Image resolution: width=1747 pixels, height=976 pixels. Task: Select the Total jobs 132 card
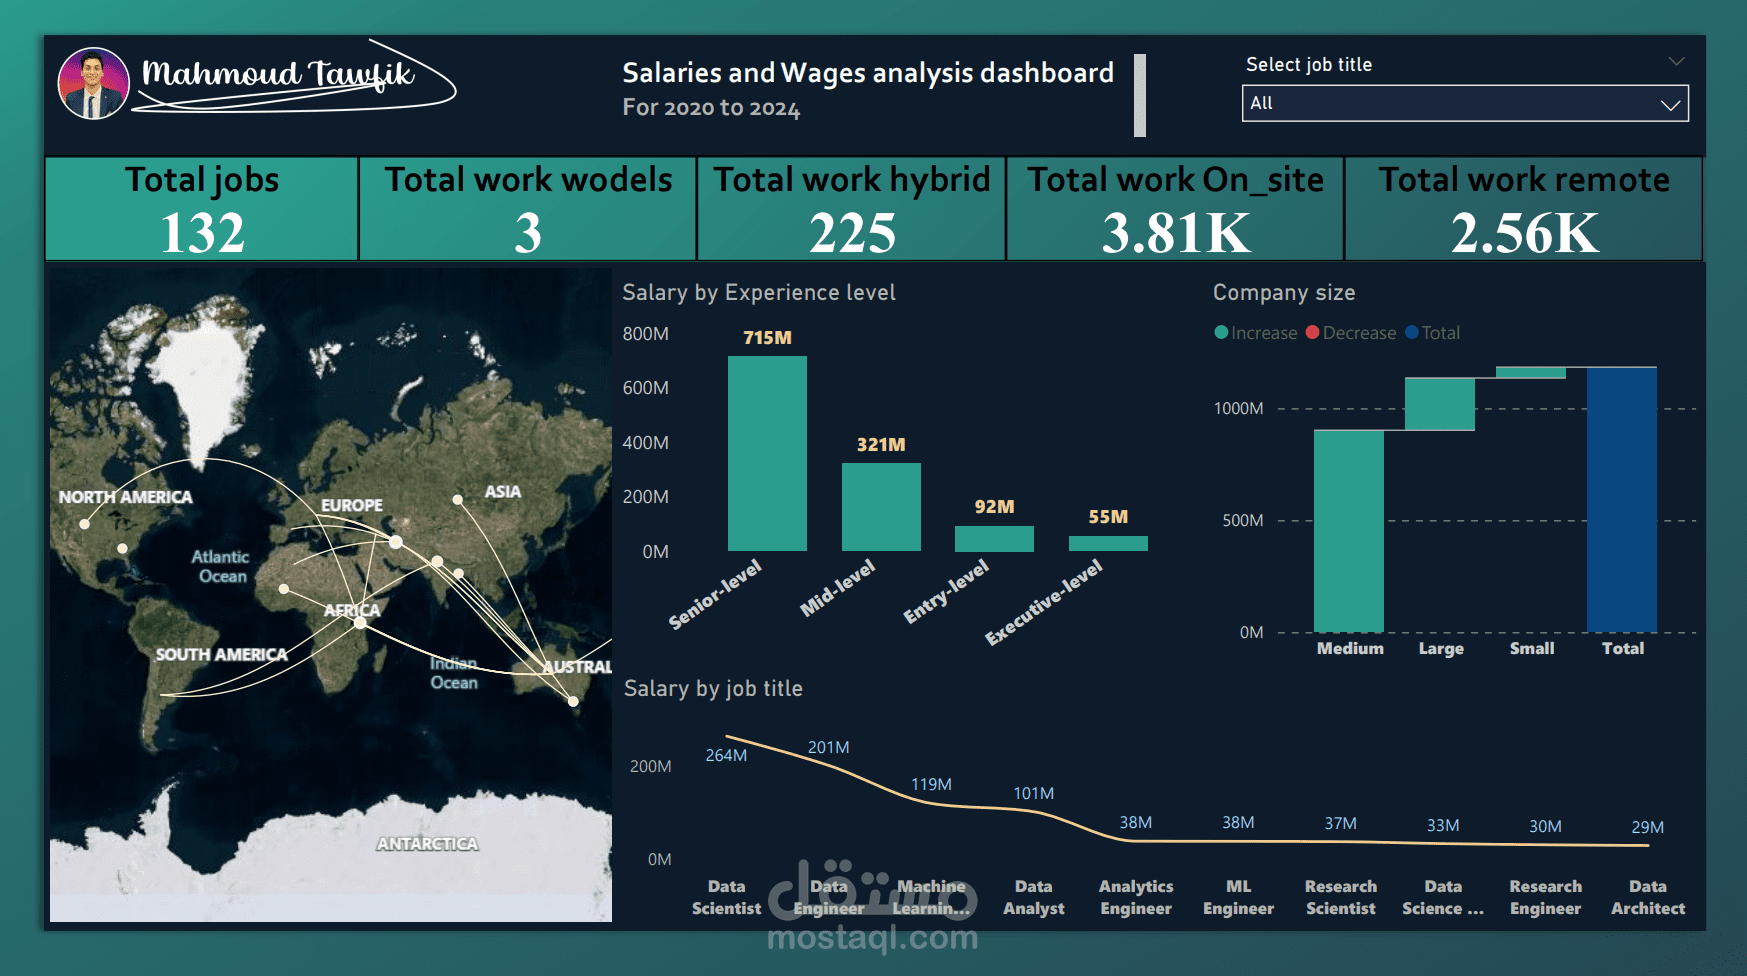click(x=202, y=209)
